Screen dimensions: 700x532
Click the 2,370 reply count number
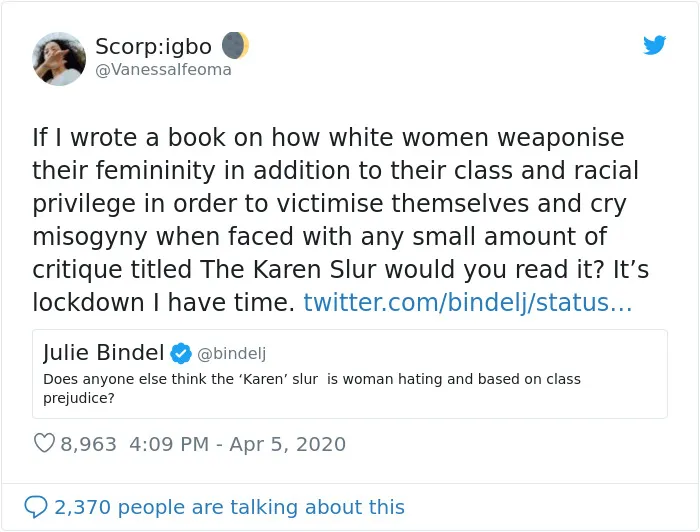click(83, 507)
